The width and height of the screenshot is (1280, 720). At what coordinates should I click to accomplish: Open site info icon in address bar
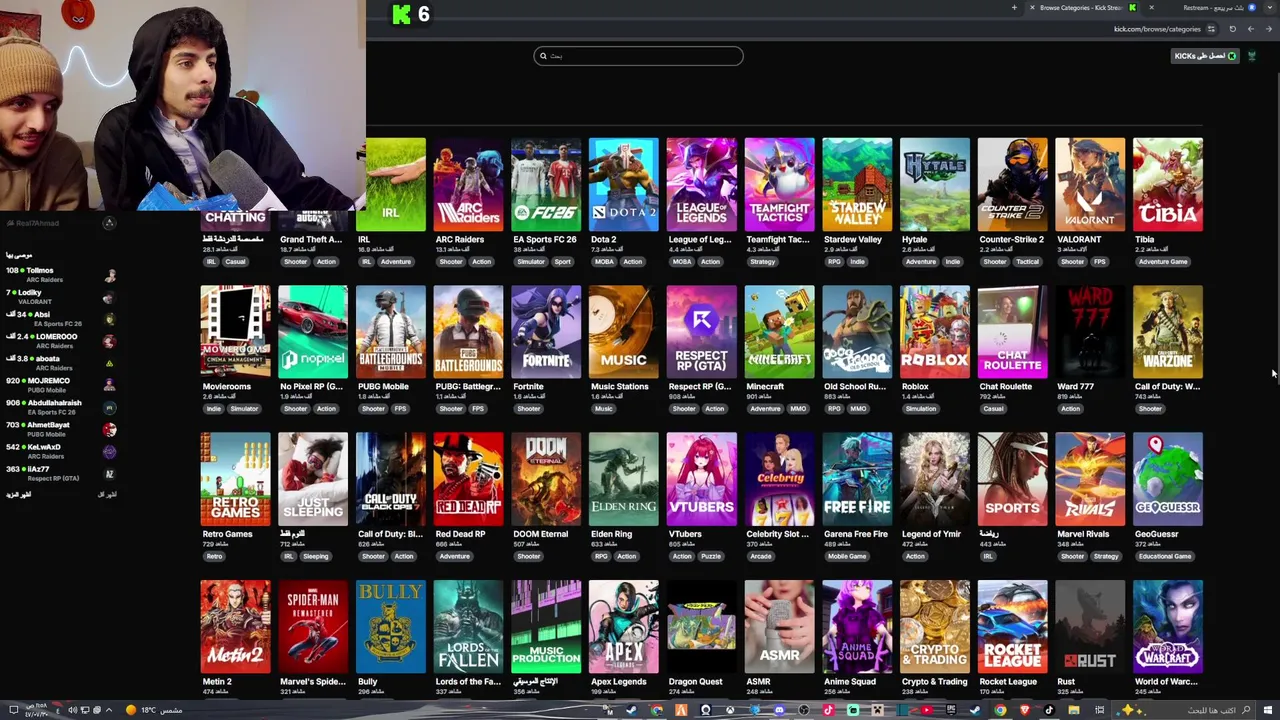[1211, 29]
